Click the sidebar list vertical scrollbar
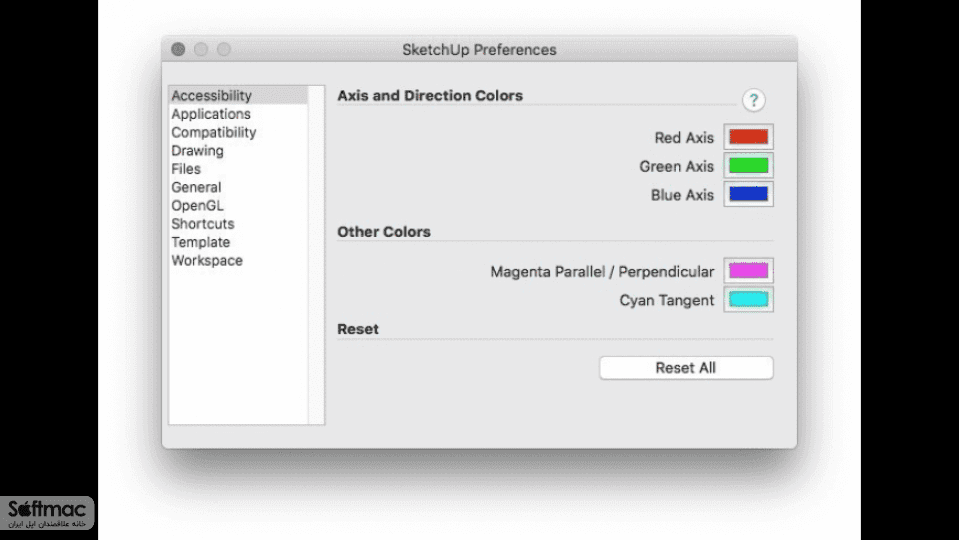 (316, 255)
